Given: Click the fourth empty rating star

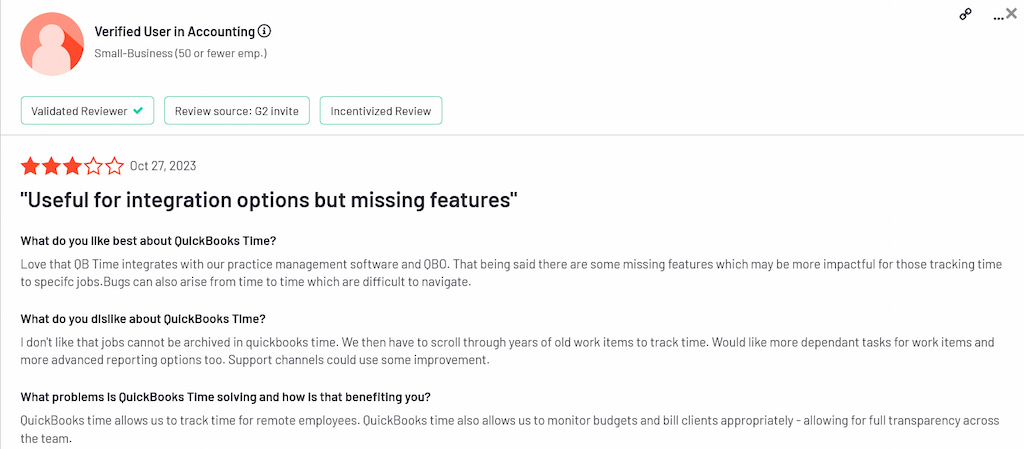Looking at the screenshot, I should (x=93, y=166).
